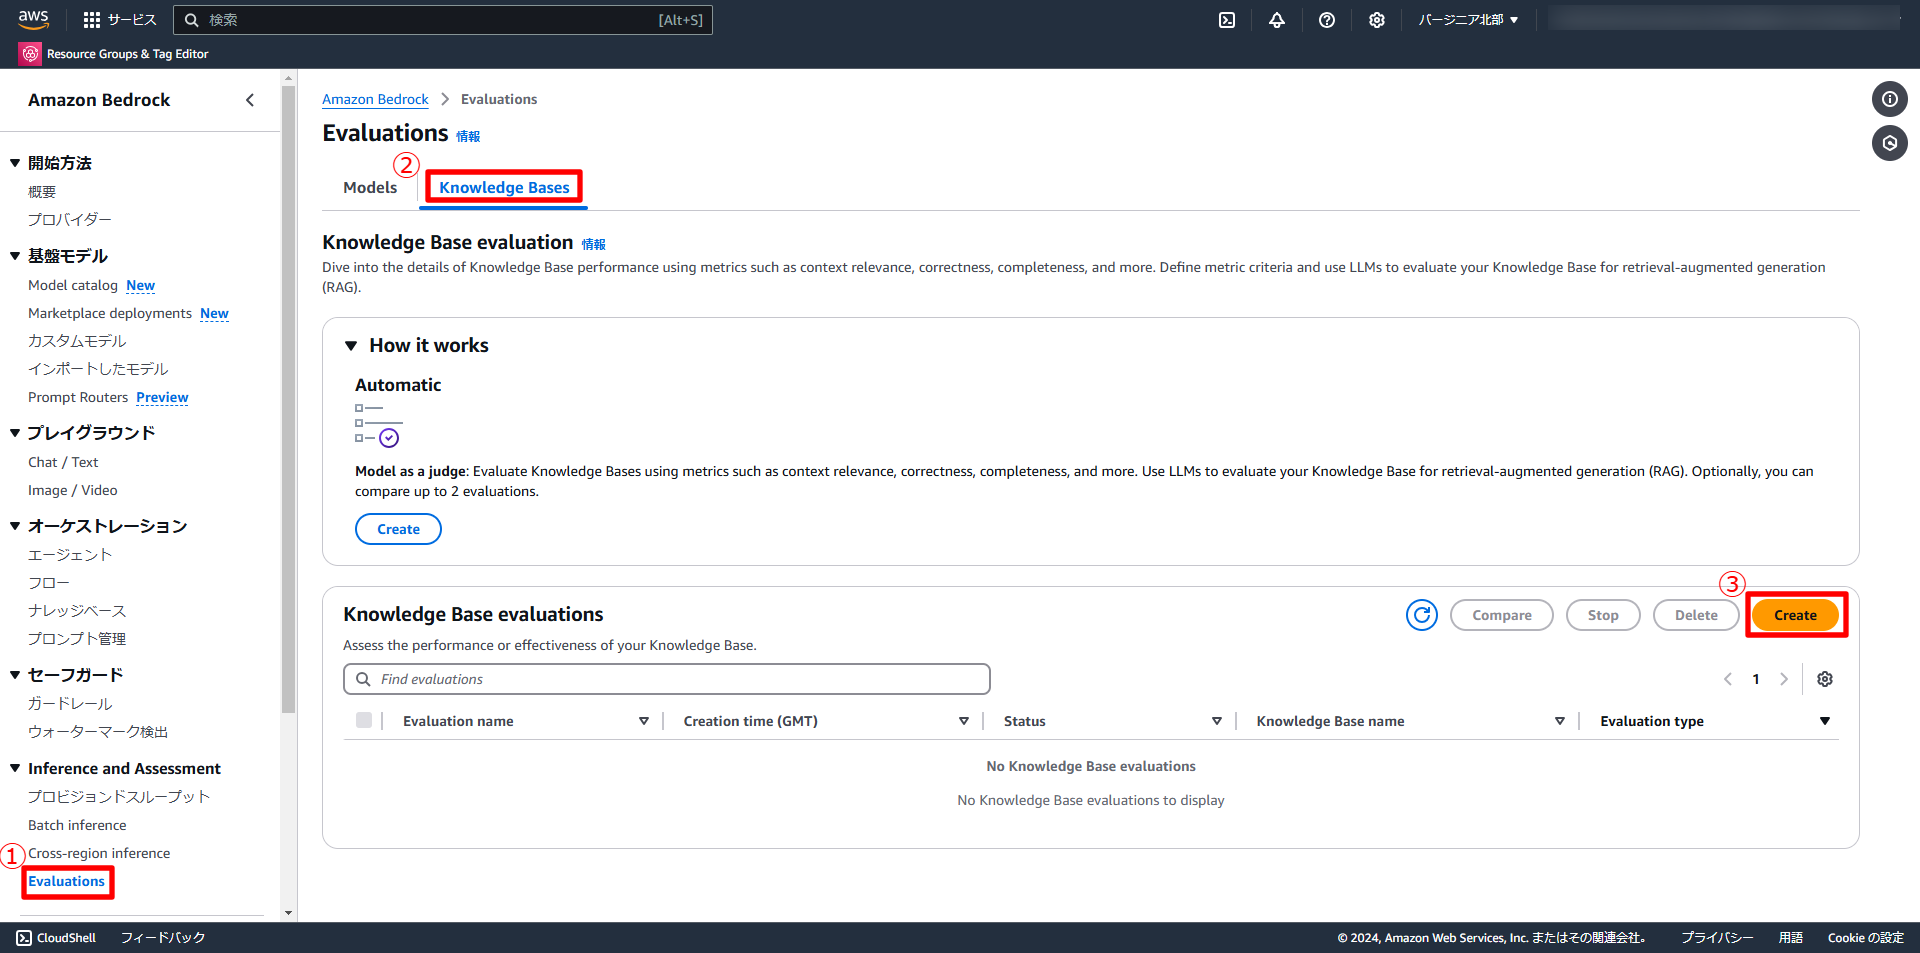Screen dimensions: 1920x953
Task: Open Cross-region inference in sidebar
Action: click(x=99, y=854)
